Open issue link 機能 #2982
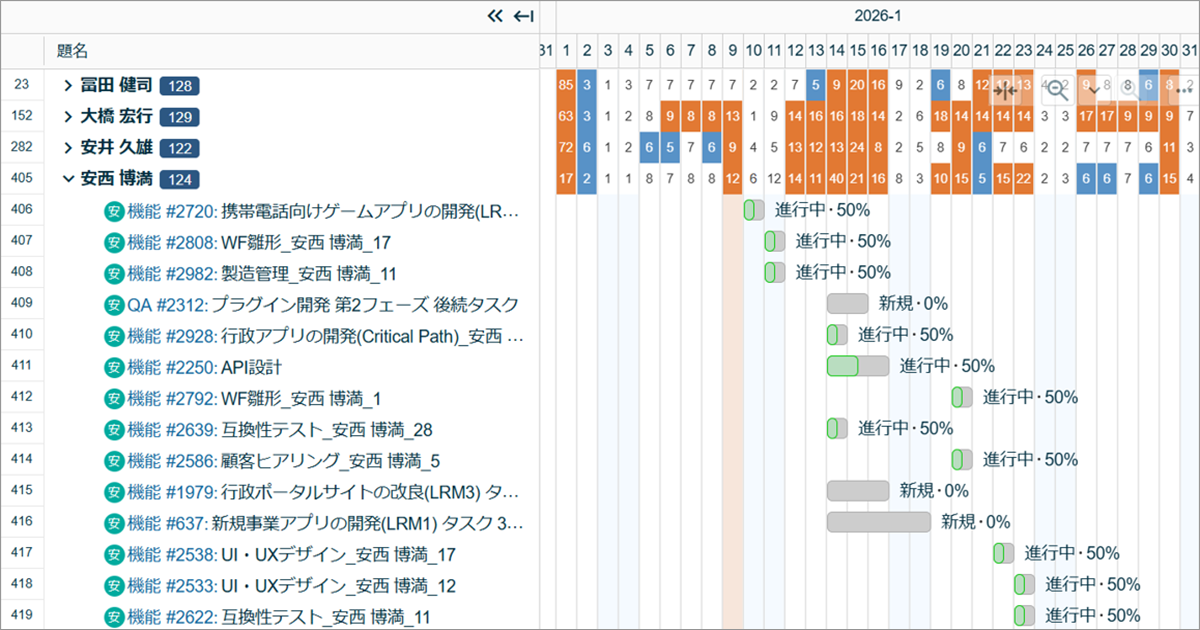Screen dimensions: 1200x630 coord(172,273)
